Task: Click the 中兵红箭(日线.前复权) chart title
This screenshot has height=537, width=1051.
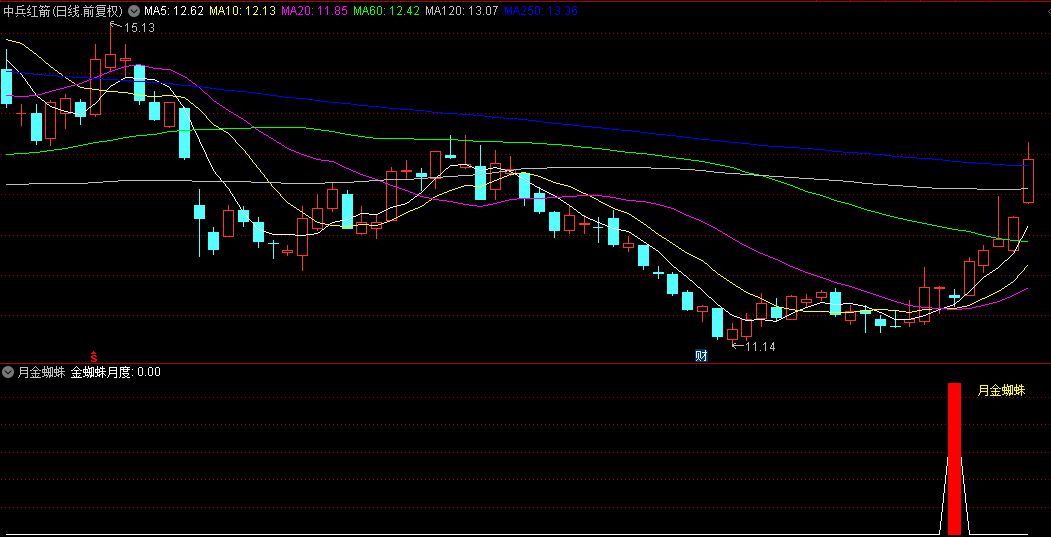Action: tap(64, 11)
